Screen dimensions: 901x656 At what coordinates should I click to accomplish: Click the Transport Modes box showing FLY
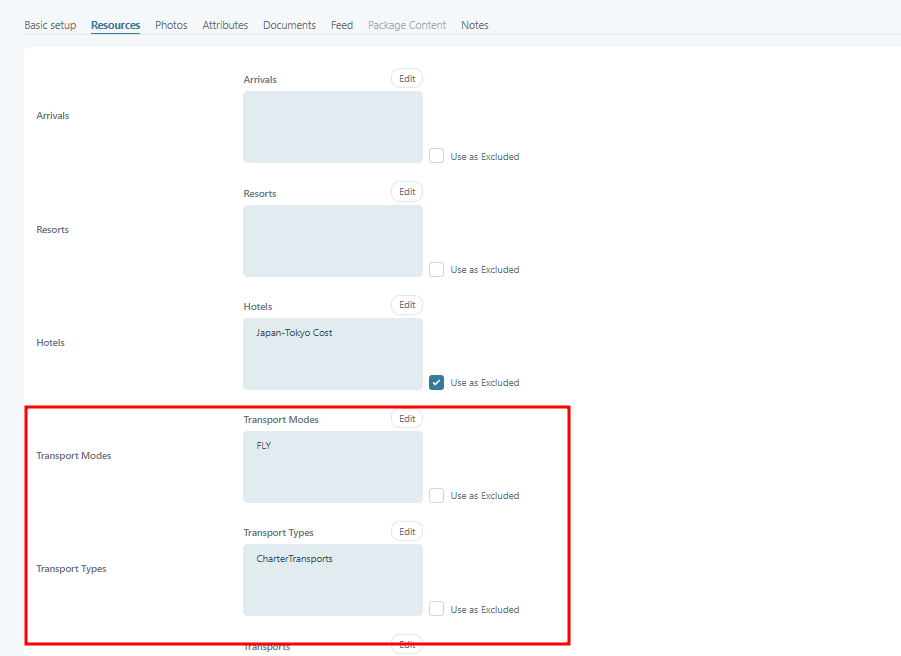click(x=332, y=467)
